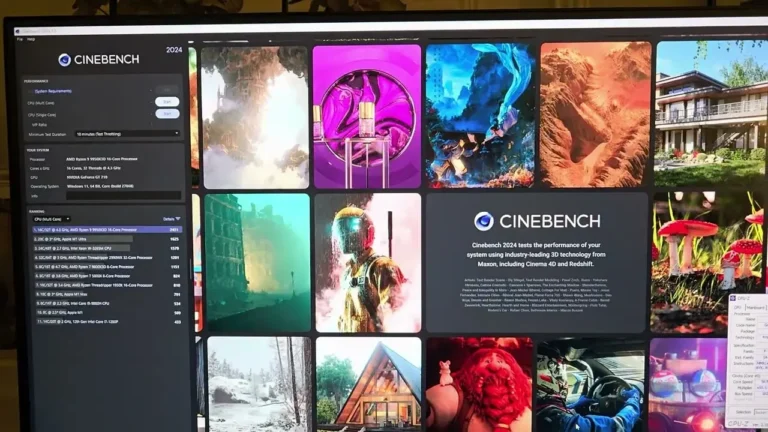Open the Selection socket dropdown in CPU-Z
Viewport: 768px width, 432px height.
coord(761,412)
